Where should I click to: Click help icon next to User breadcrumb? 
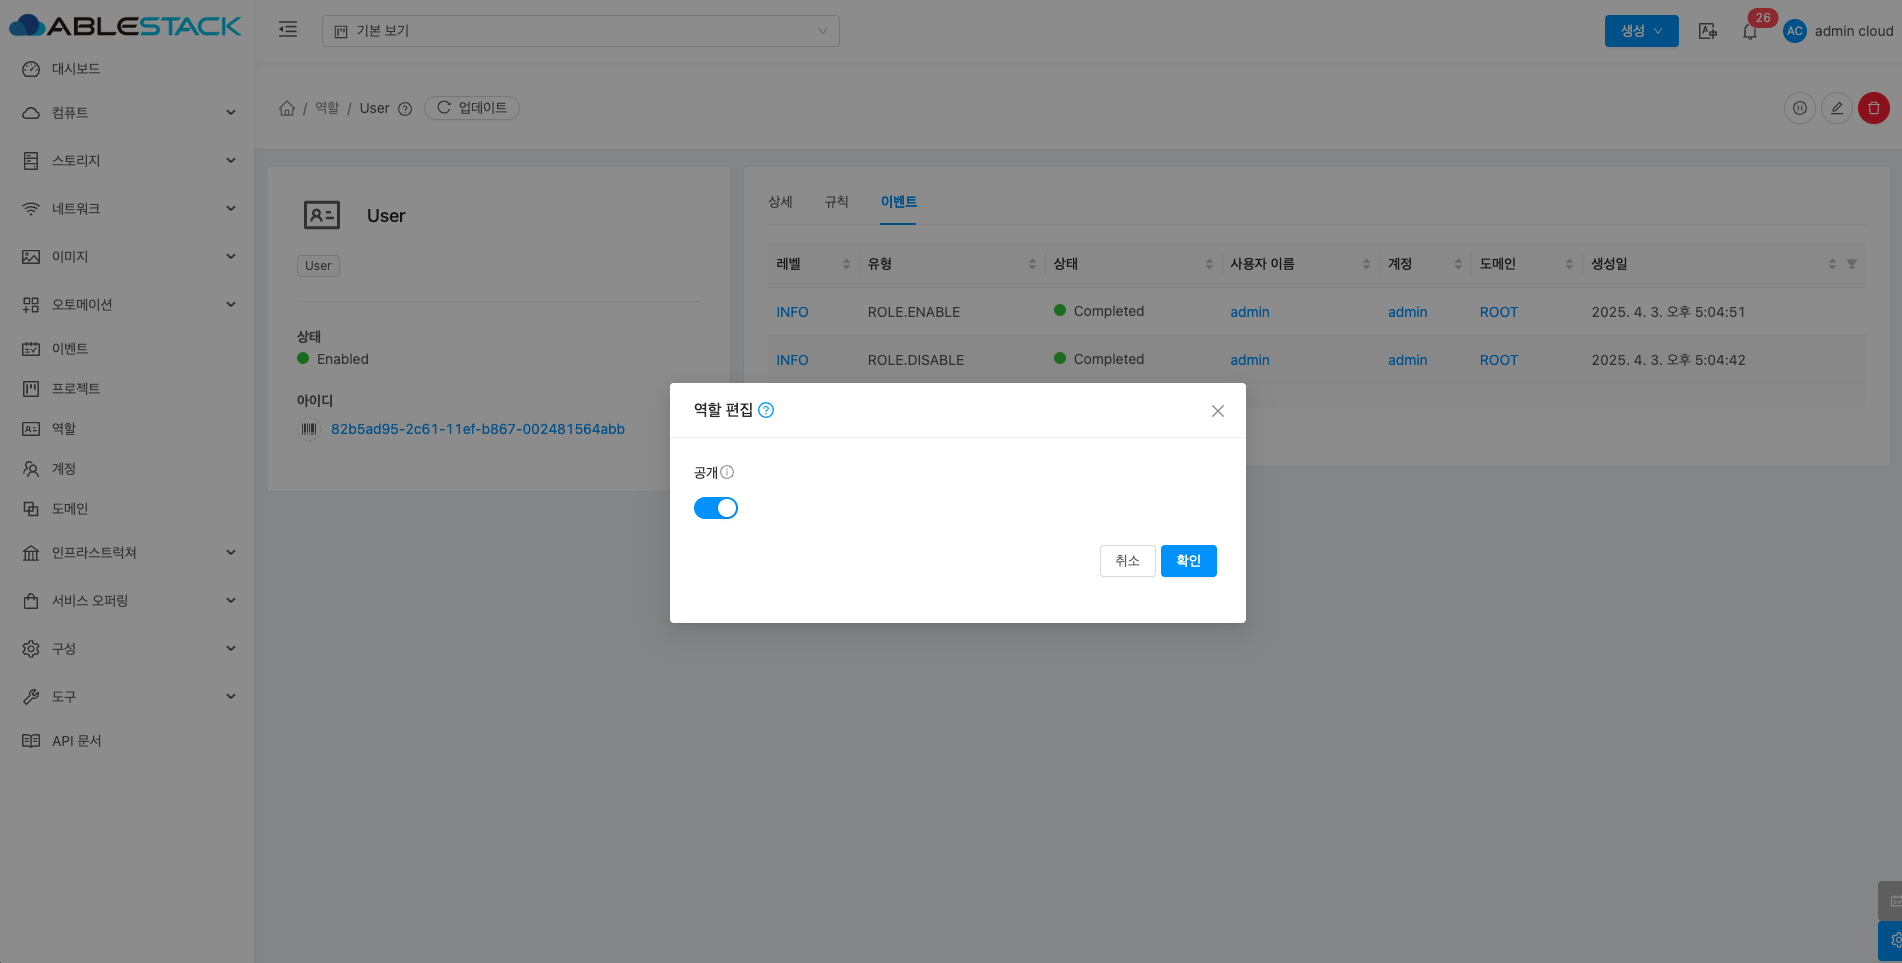pos(405,109)
